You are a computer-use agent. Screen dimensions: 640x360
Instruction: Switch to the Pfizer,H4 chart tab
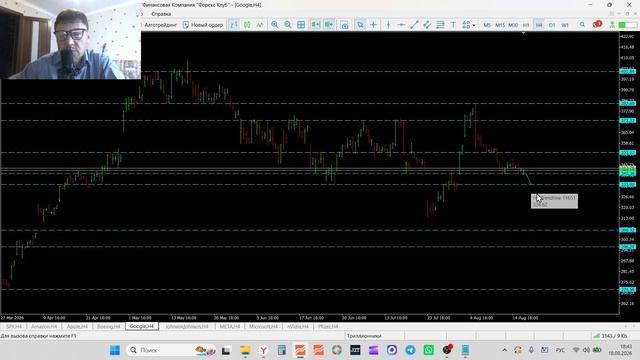point(328,327)
